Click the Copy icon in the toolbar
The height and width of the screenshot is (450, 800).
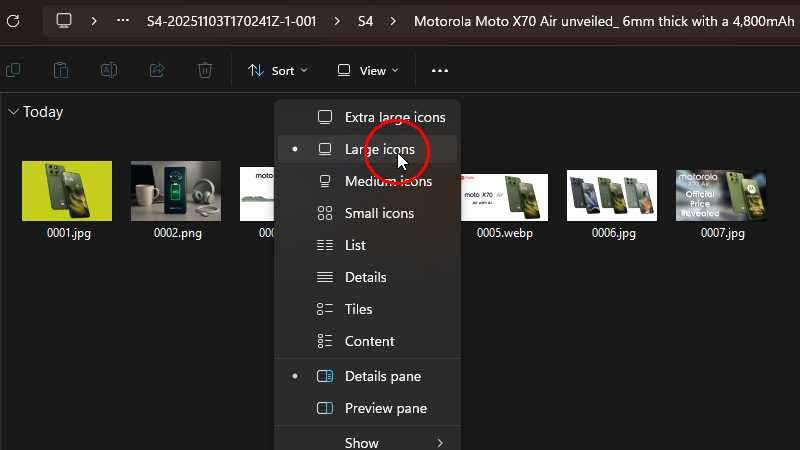[13, 70]
